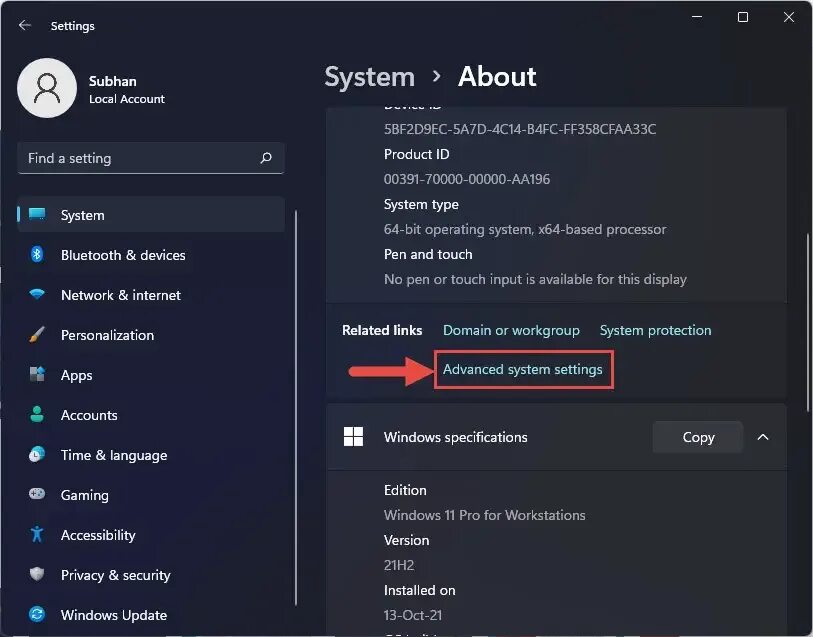813x637 pixels.
Task: Maximize the Settings window
Action: [742, 17]
